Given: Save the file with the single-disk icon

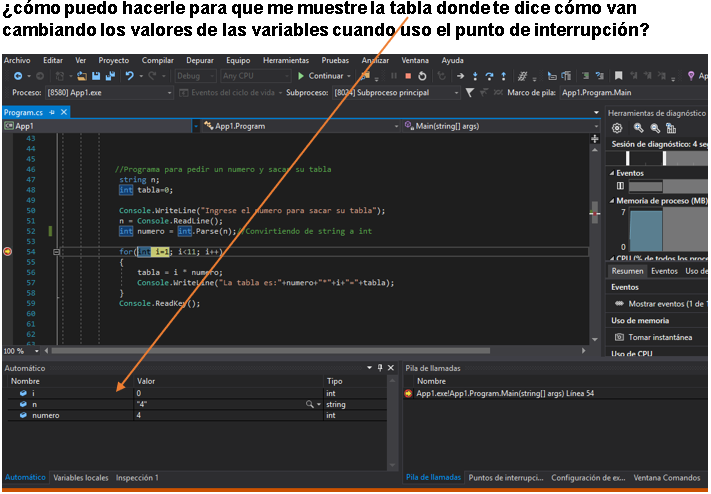Looking at the screenshot, I should point(96,76).
